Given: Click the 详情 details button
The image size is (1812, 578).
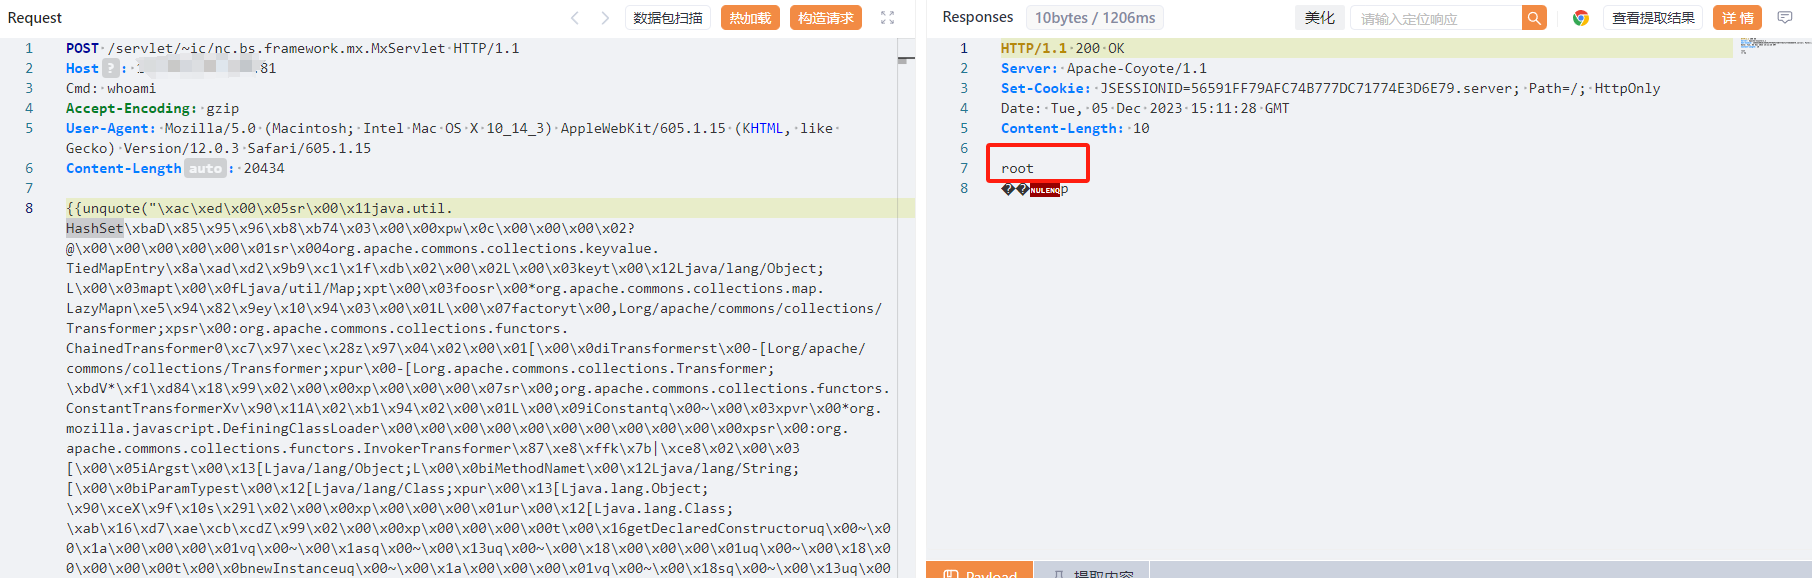Looking at the screenshot, I should (1737, 18).
